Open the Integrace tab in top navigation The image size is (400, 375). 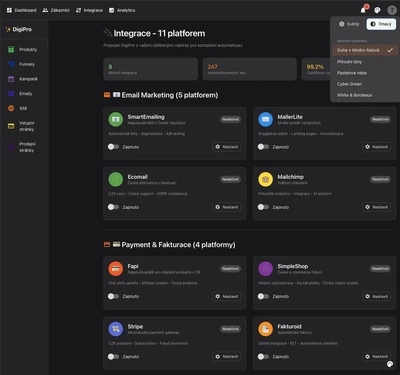[89, 10]
